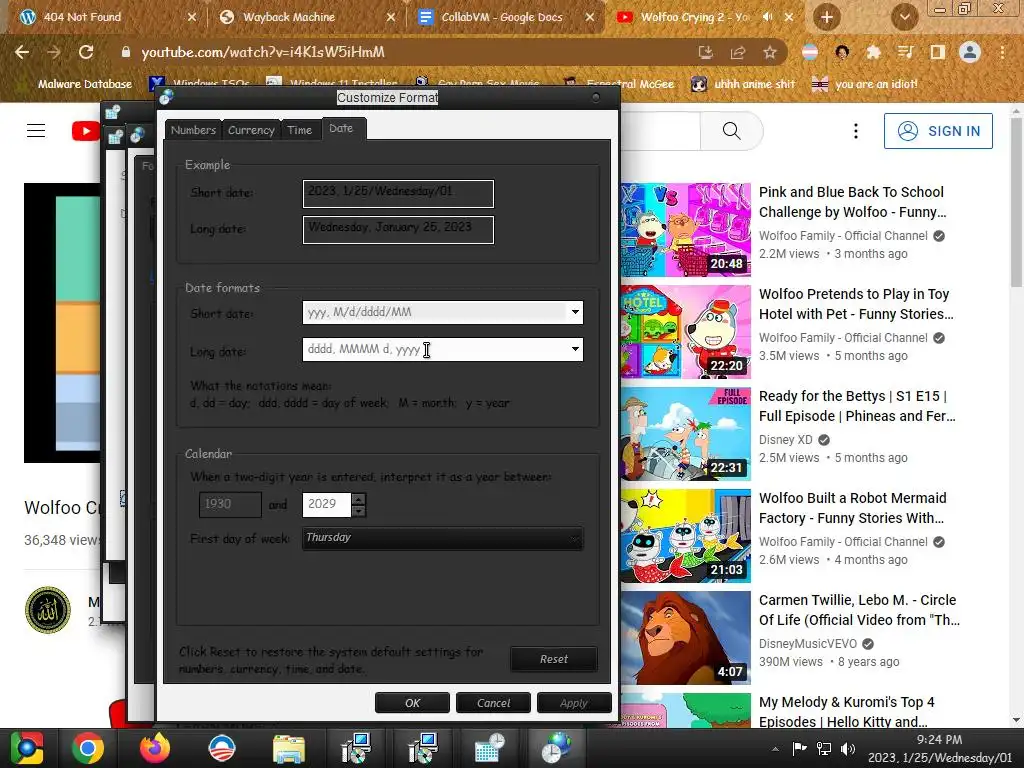Click the system clock showing 9:24 PM
The width and height of the screenshot is (1024, 768).
pyautogui.click(x=939, y=739)
